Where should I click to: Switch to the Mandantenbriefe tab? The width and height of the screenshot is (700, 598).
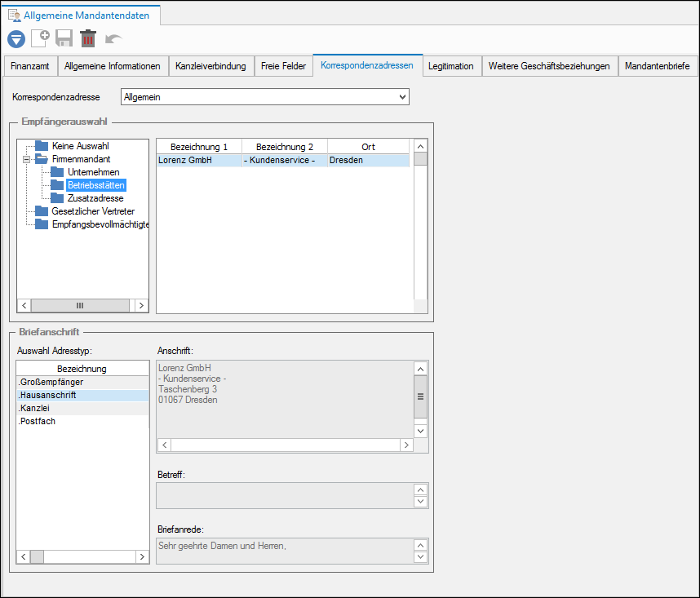pyautogui.click(x=657, y=66)
